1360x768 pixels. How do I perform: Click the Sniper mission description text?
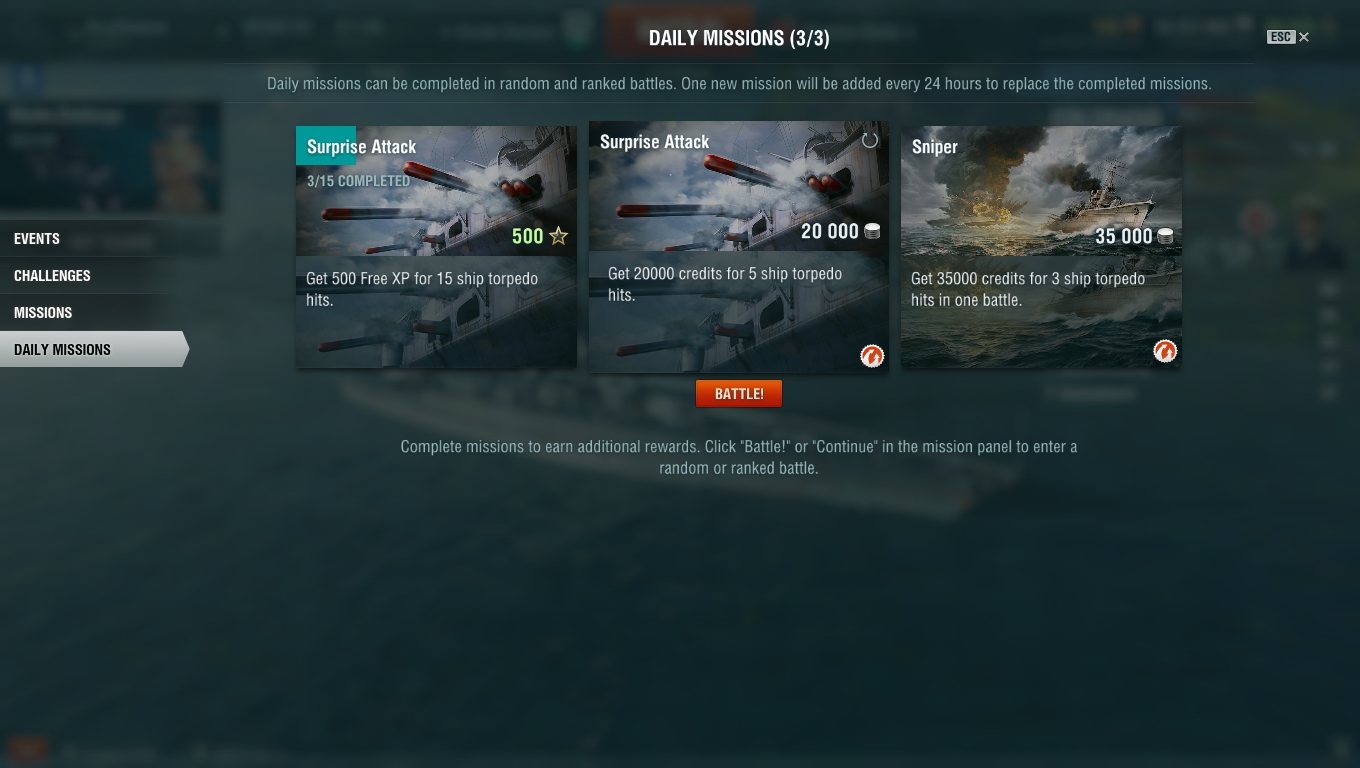1028,289
